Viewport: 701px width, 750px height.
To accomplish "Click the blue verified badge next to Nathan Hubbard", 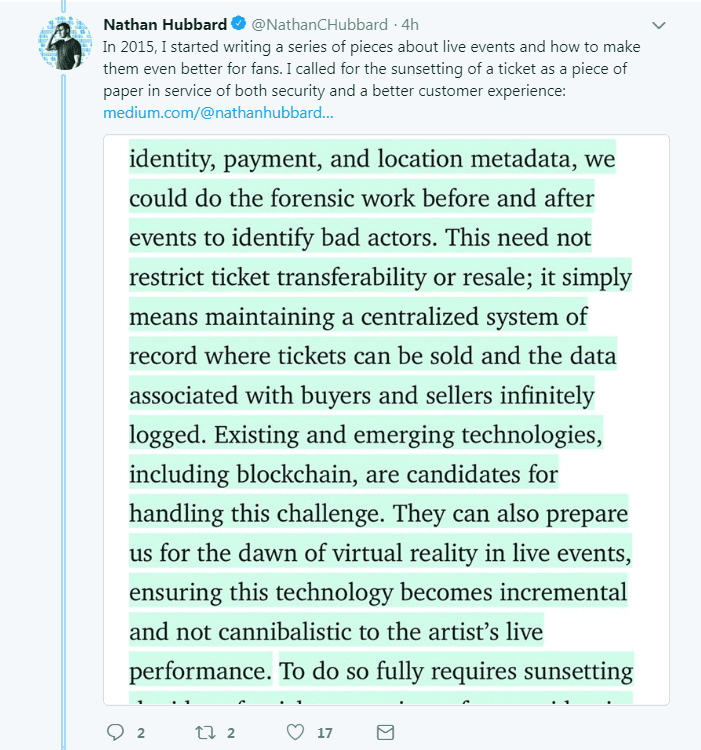I will [239, 23].
